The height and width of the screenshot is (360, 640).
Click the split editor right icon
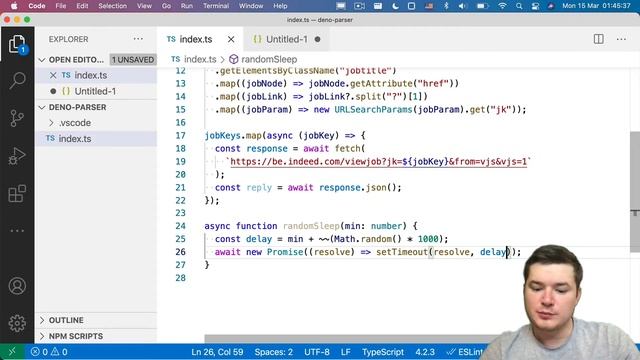pos(599,39)
